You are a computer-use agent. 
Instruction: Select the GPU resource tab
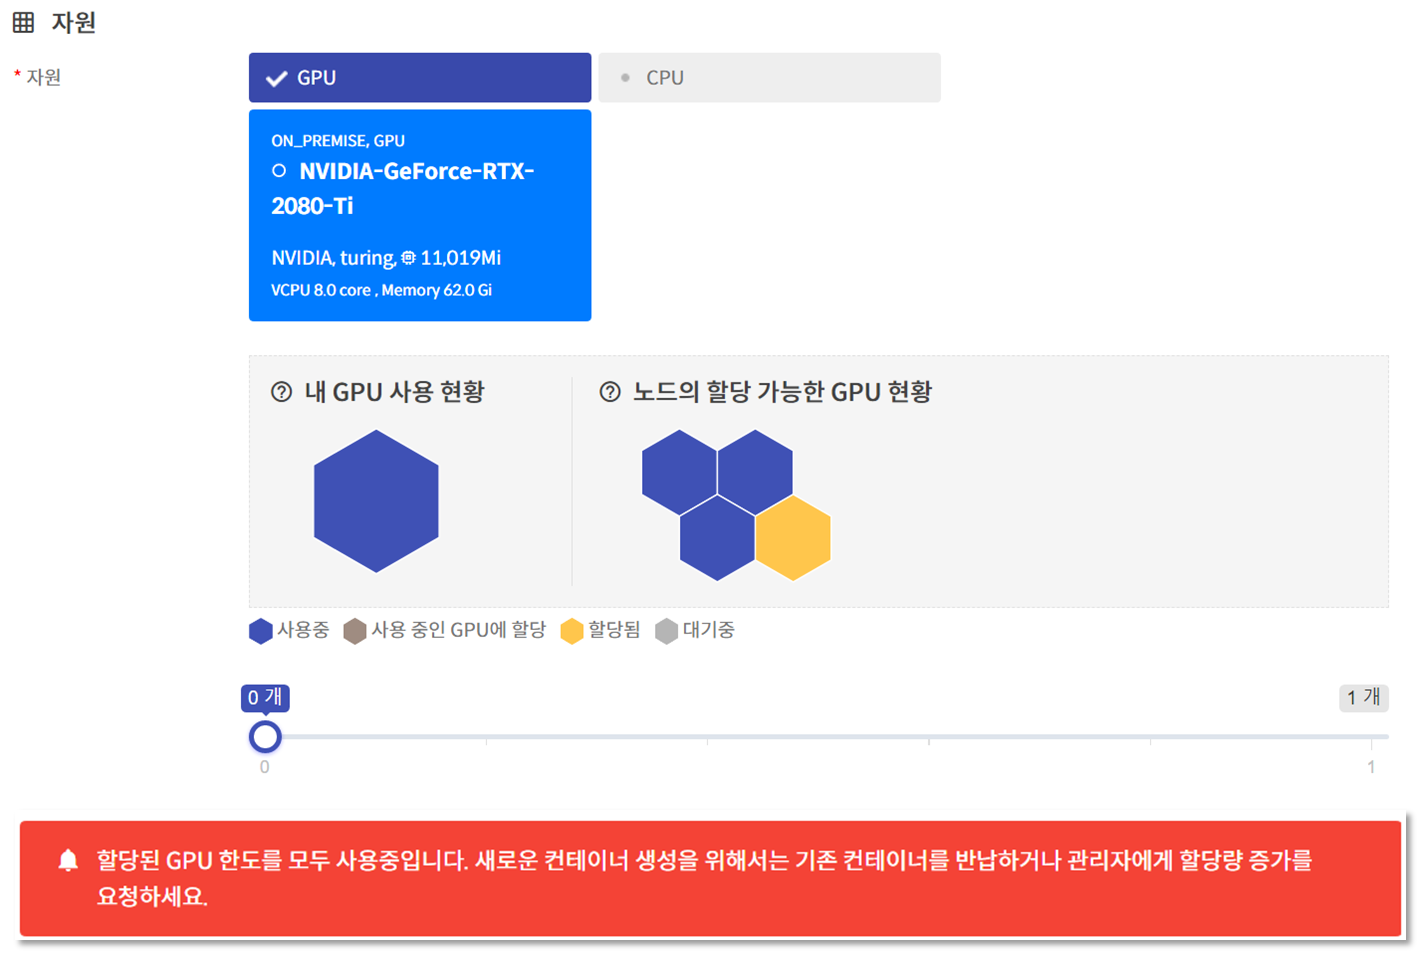(420, 78)
